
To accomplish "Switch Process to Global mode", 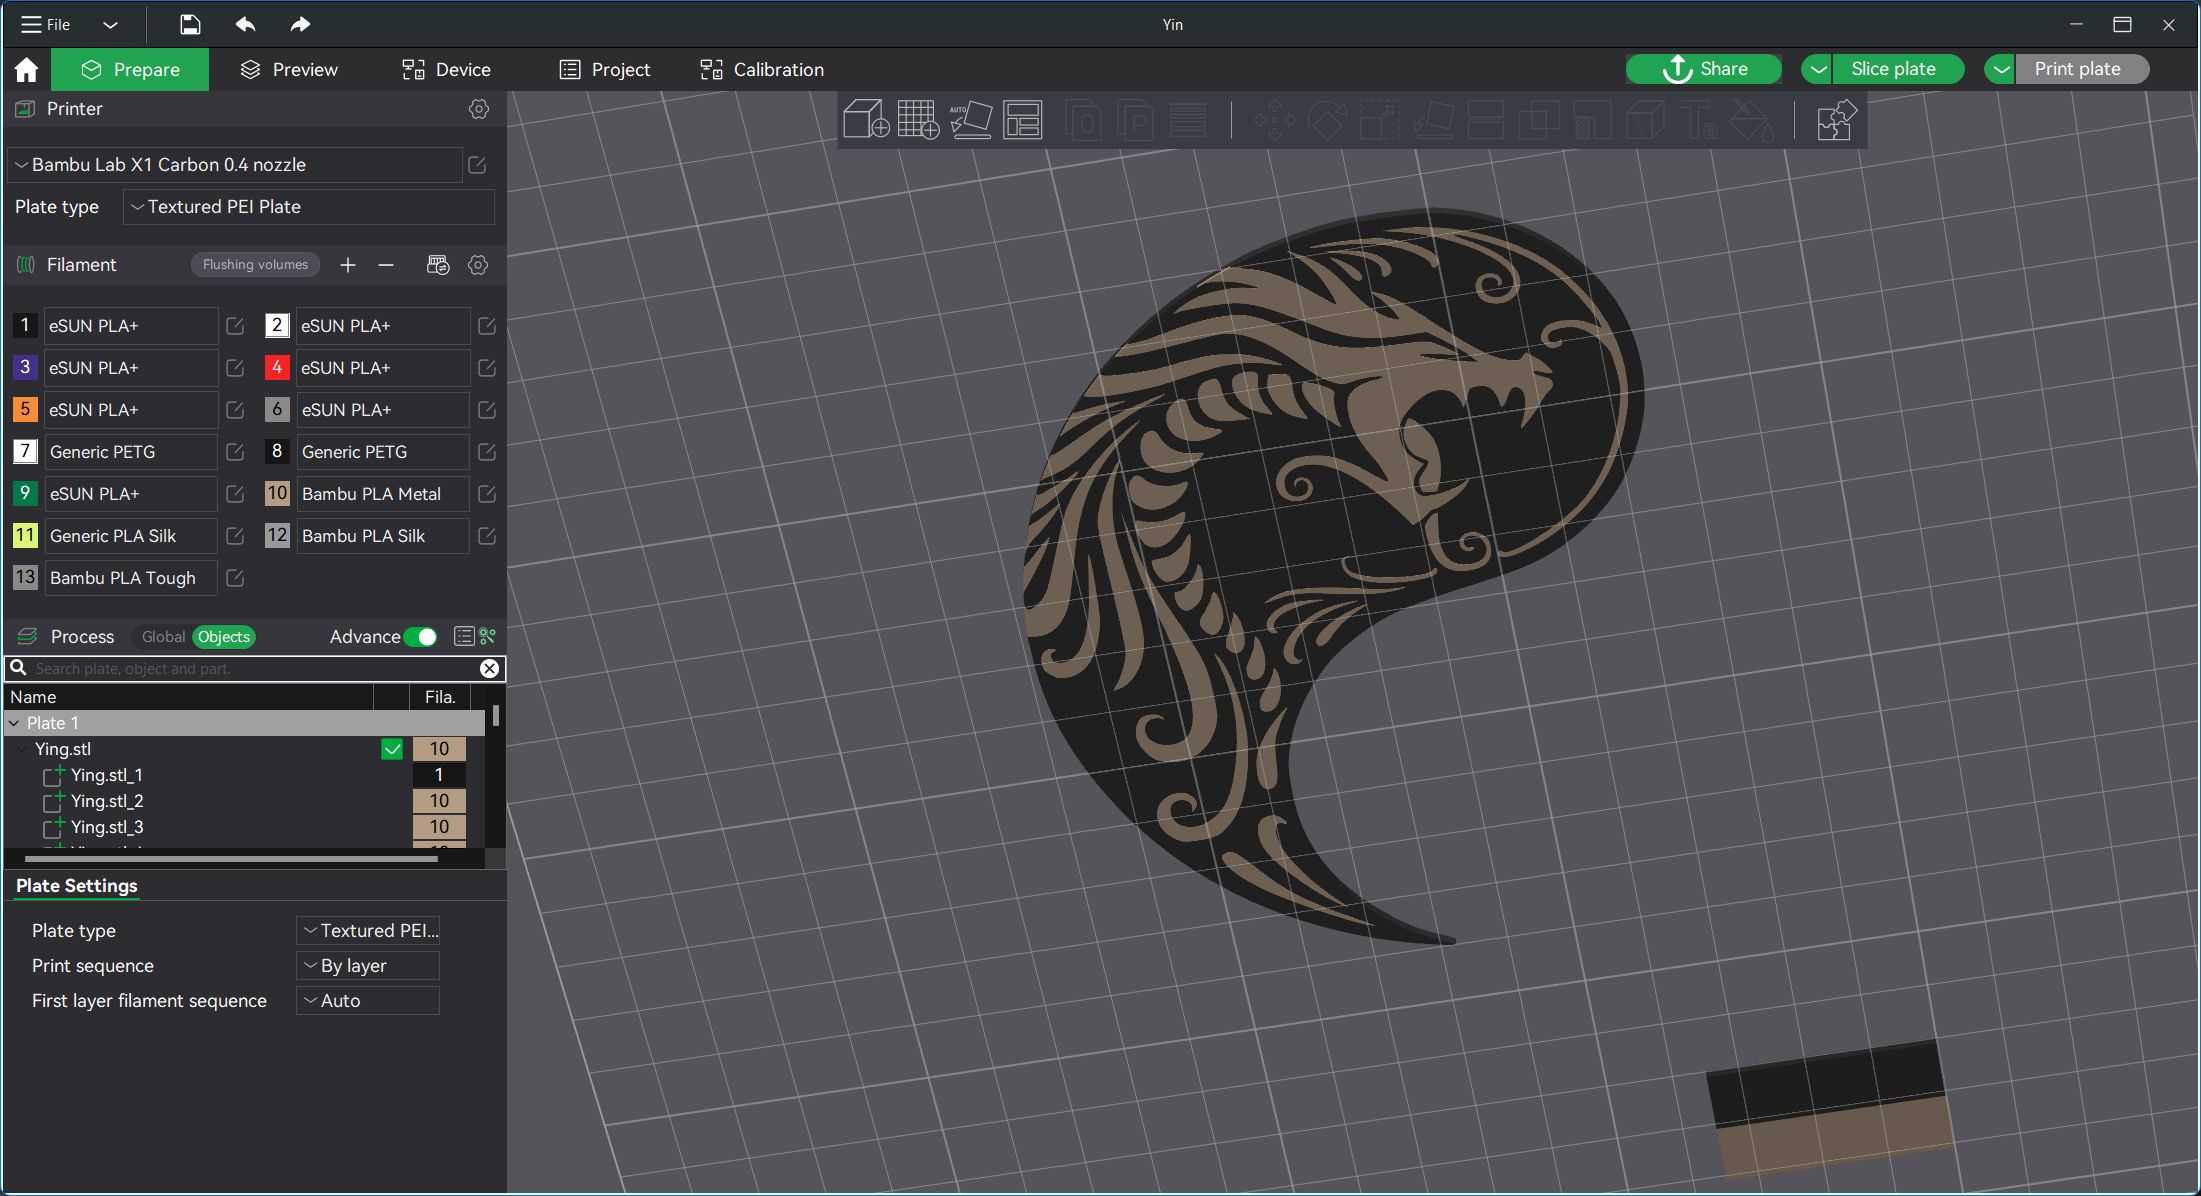I will click(163, 637).
